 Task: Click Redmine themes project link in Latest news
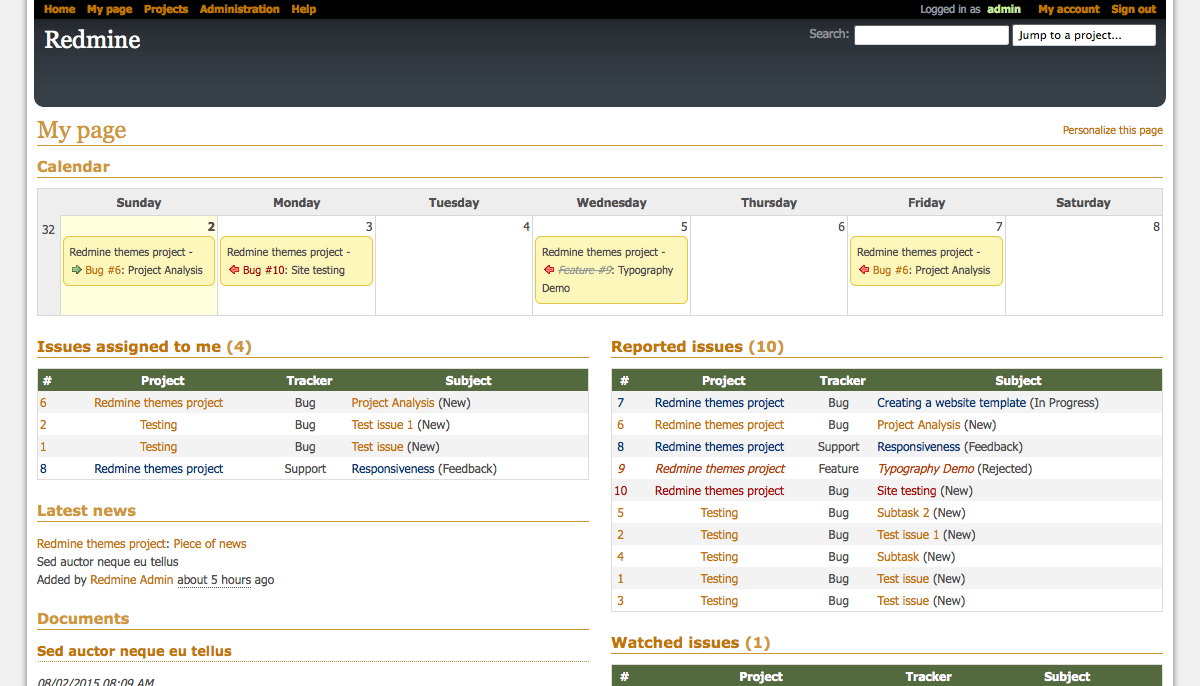point(101,544)
